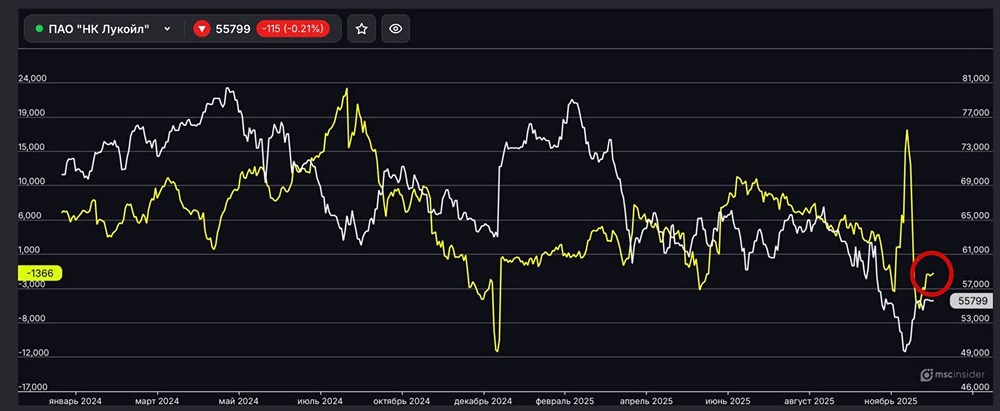The height and width of the screenshot is (411, 1000).
Task: Click the yellow -1366 axis value label
Action: 40,273
